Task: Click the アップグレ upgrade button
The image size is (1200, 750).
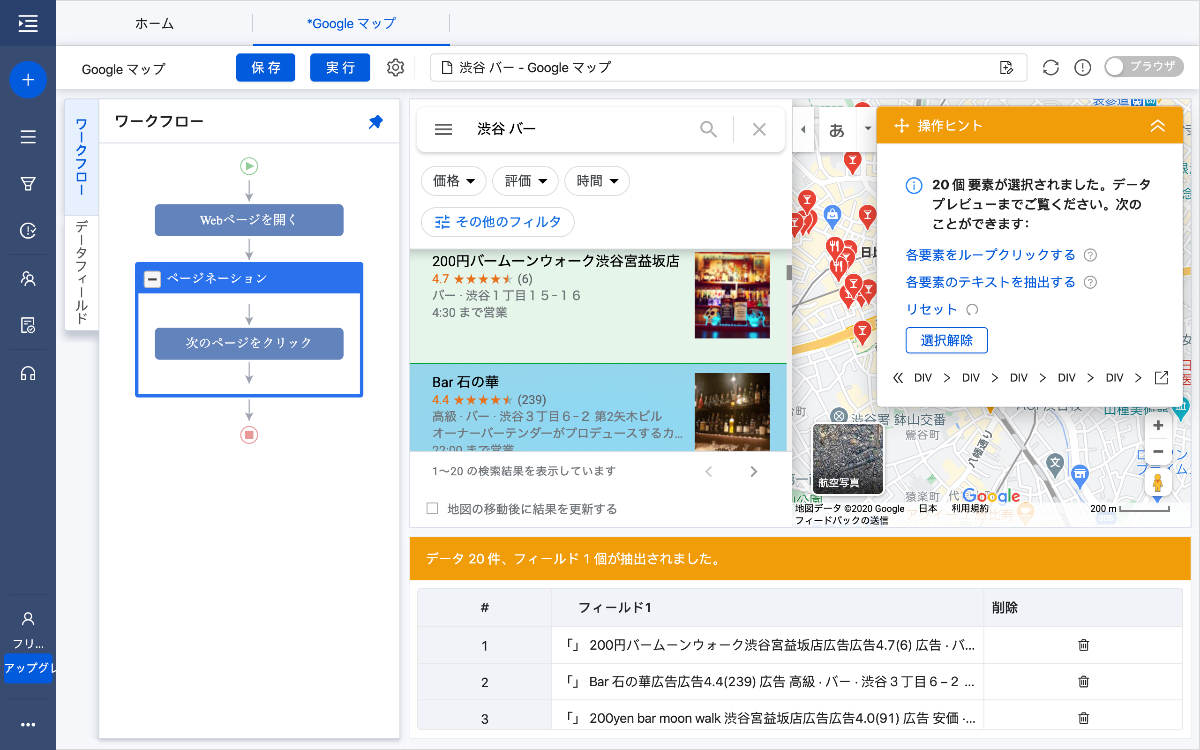Action: 28,668
